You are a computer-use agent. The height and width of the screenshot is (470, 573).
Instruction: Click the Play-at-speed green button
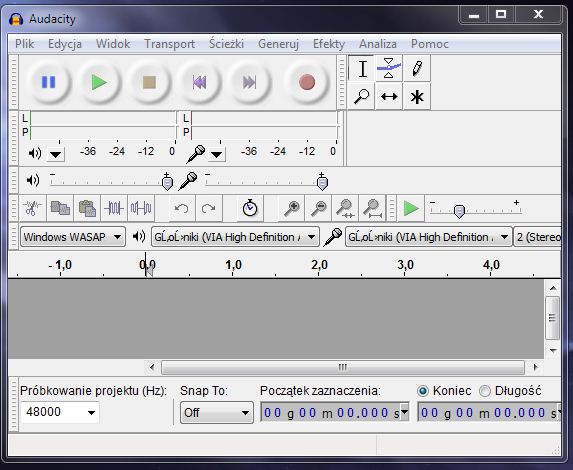point(411,208)
